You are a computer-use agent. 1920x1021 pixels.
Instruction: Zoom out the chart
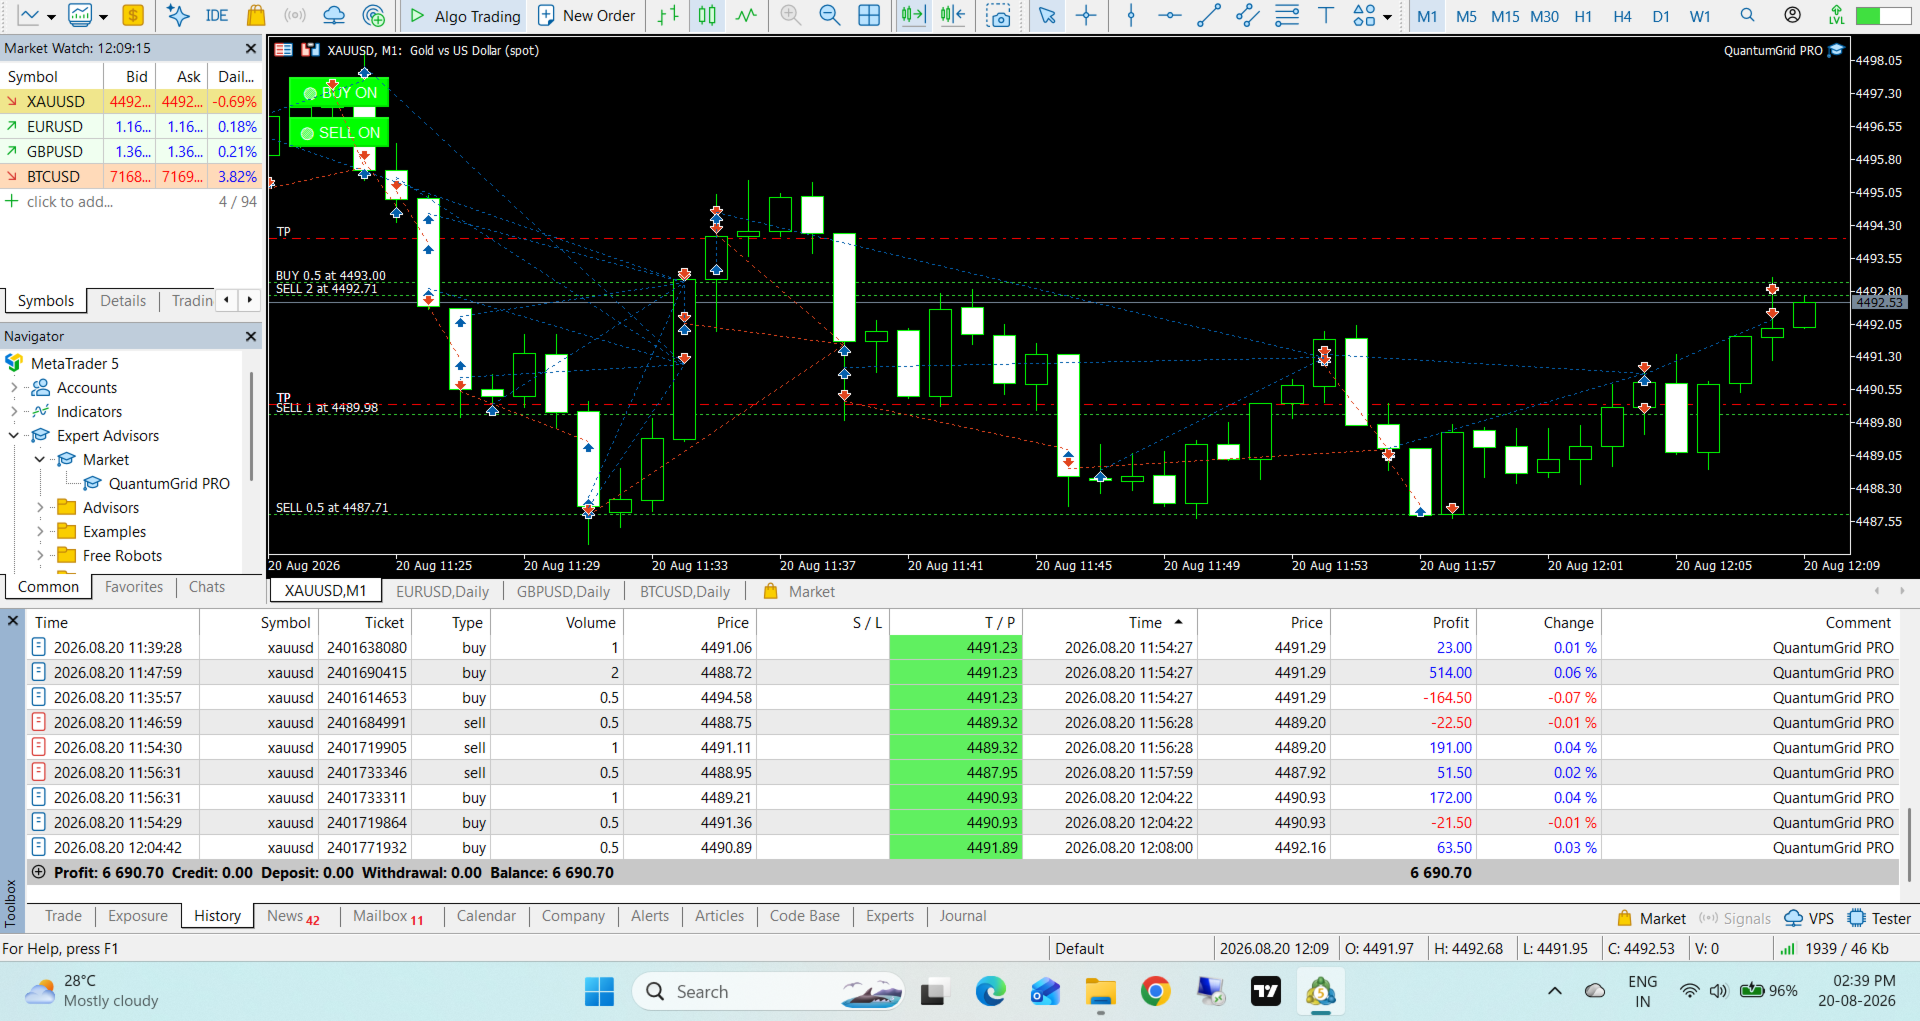829,15
